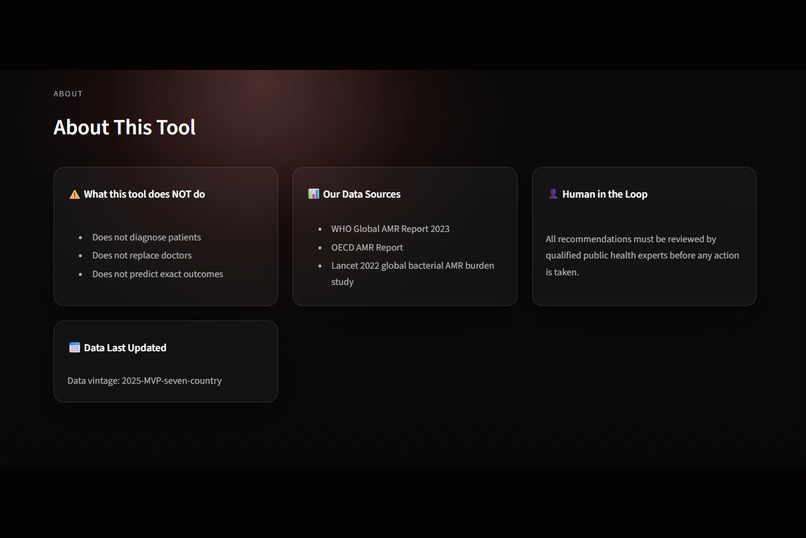This screenshot has height=538, width=806.
Task: Click 'Does not predict exact outcomes' bullet
Action: pyautogui.click(x=158, y=274)
